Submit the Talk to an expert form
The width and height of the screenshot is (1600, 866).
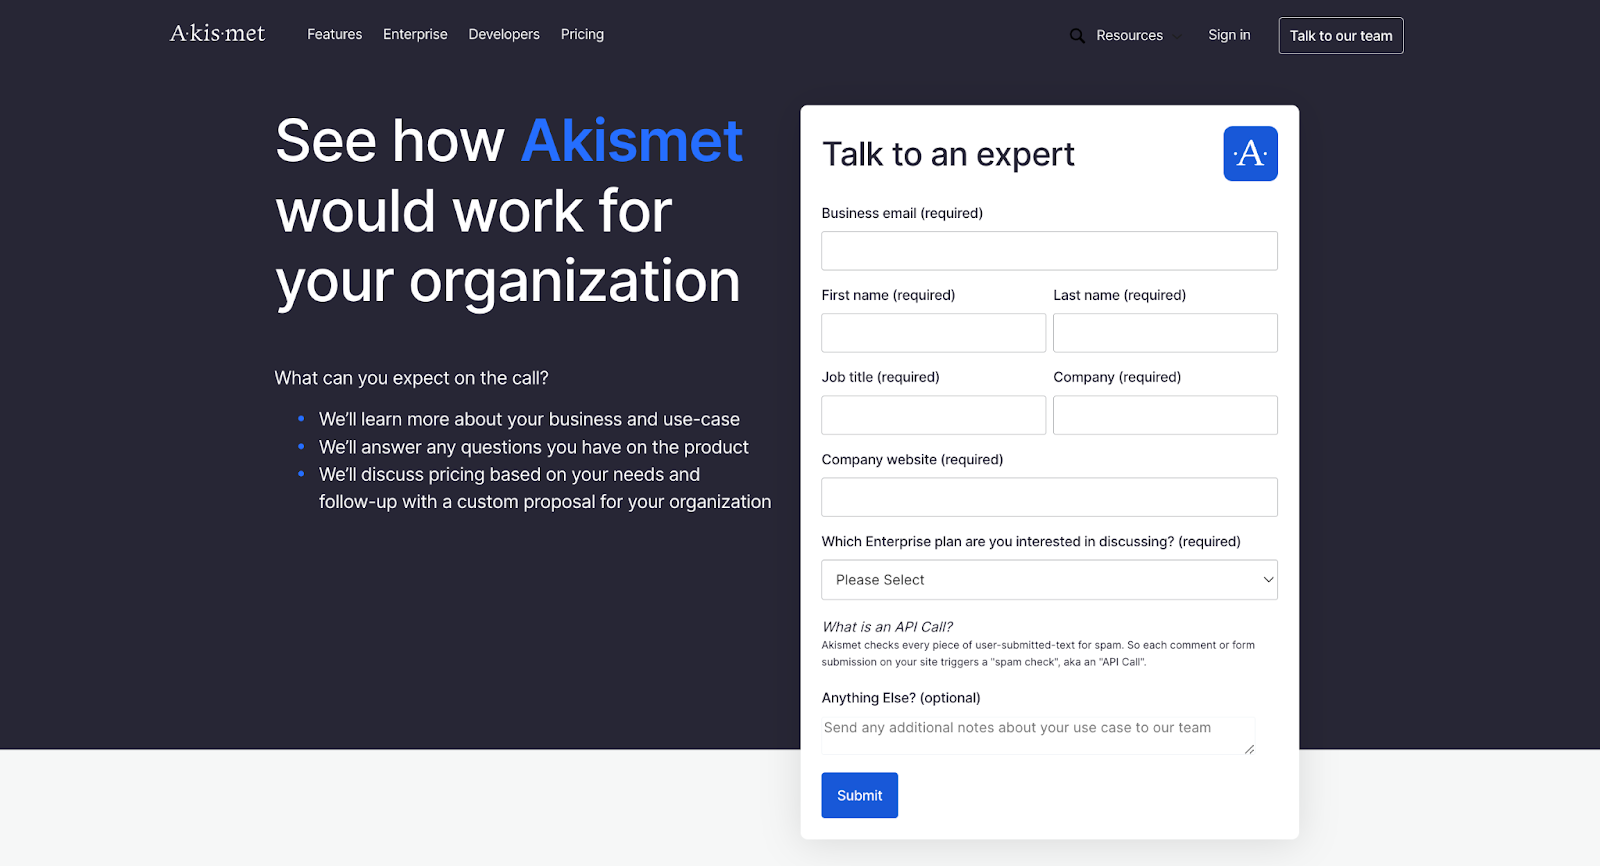point(859,795)
